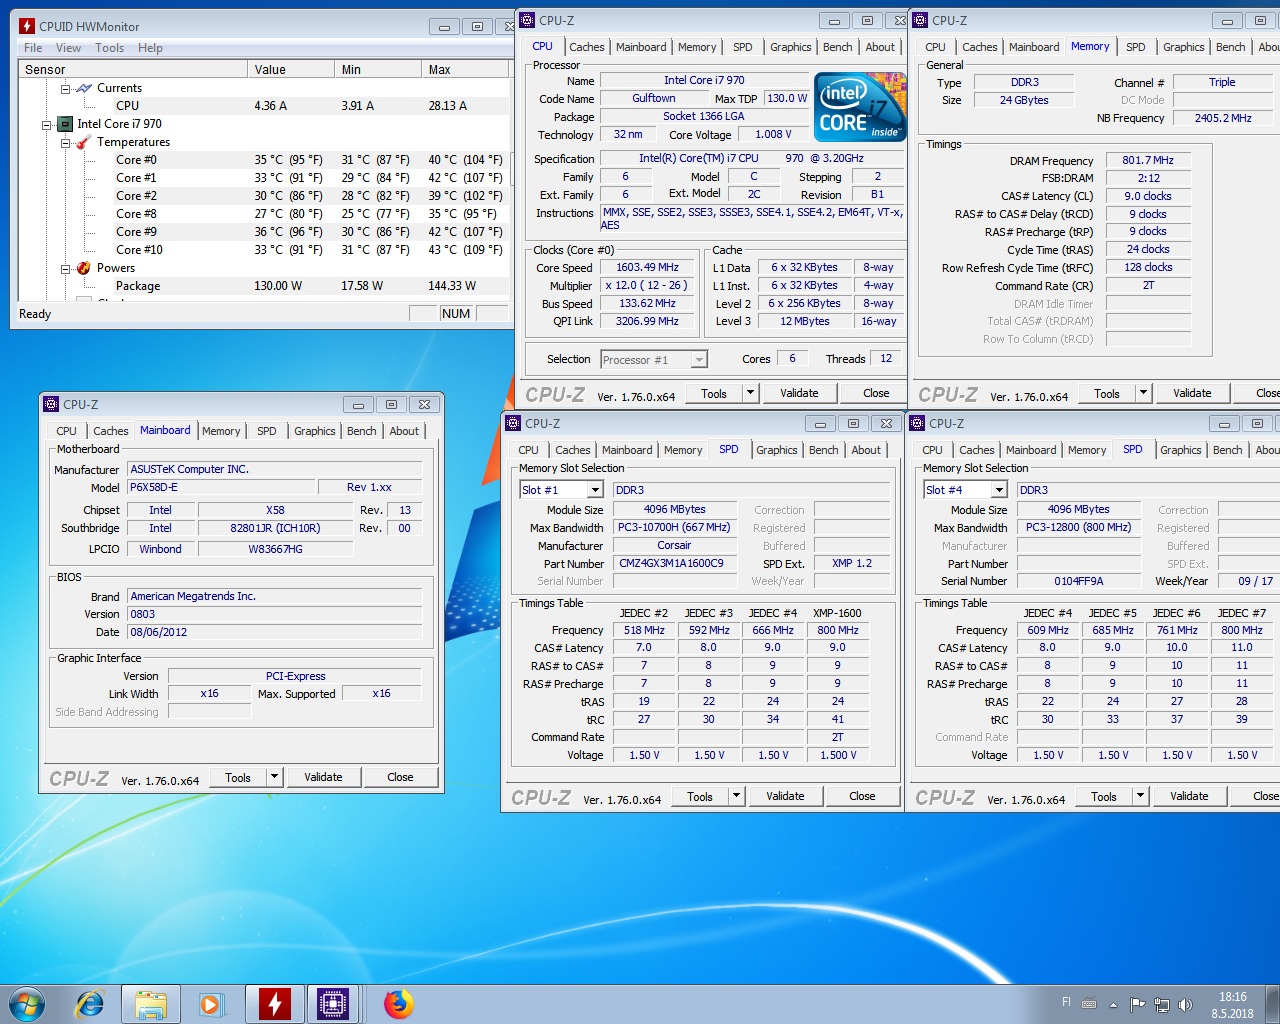Image resolution: width=1280 pixels, height=1024 pixels.
Task: Click the HWMonitor title bar lightning icon
Action: [x=28, y=26]
